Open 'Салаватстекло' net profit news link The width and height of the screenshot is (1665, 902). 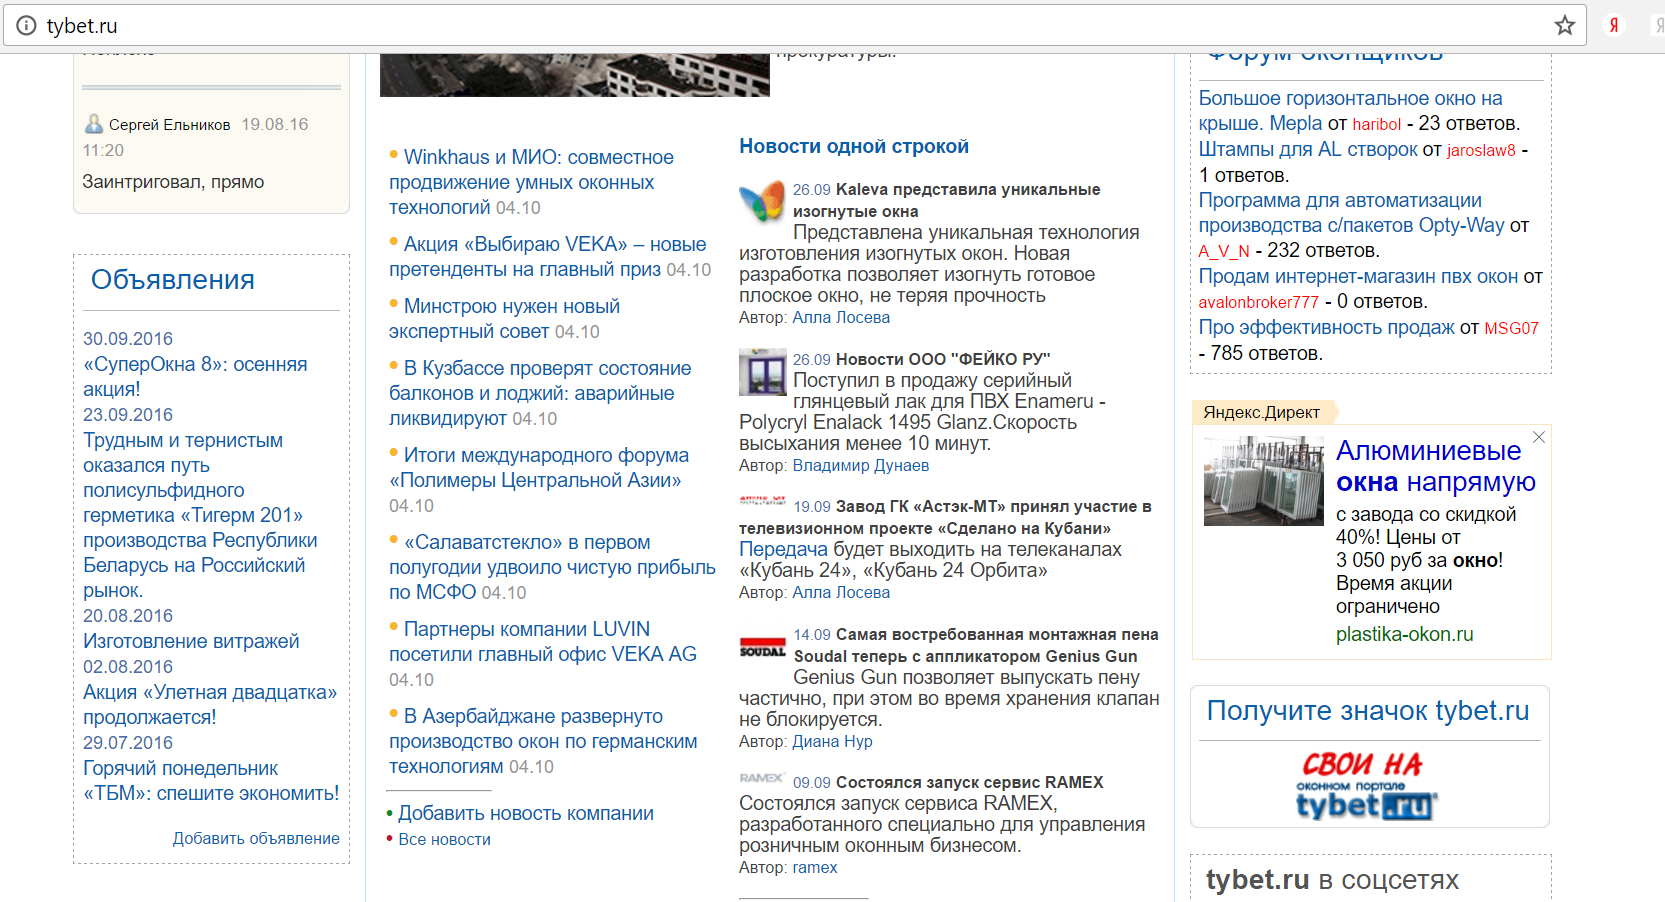point(552,567)
